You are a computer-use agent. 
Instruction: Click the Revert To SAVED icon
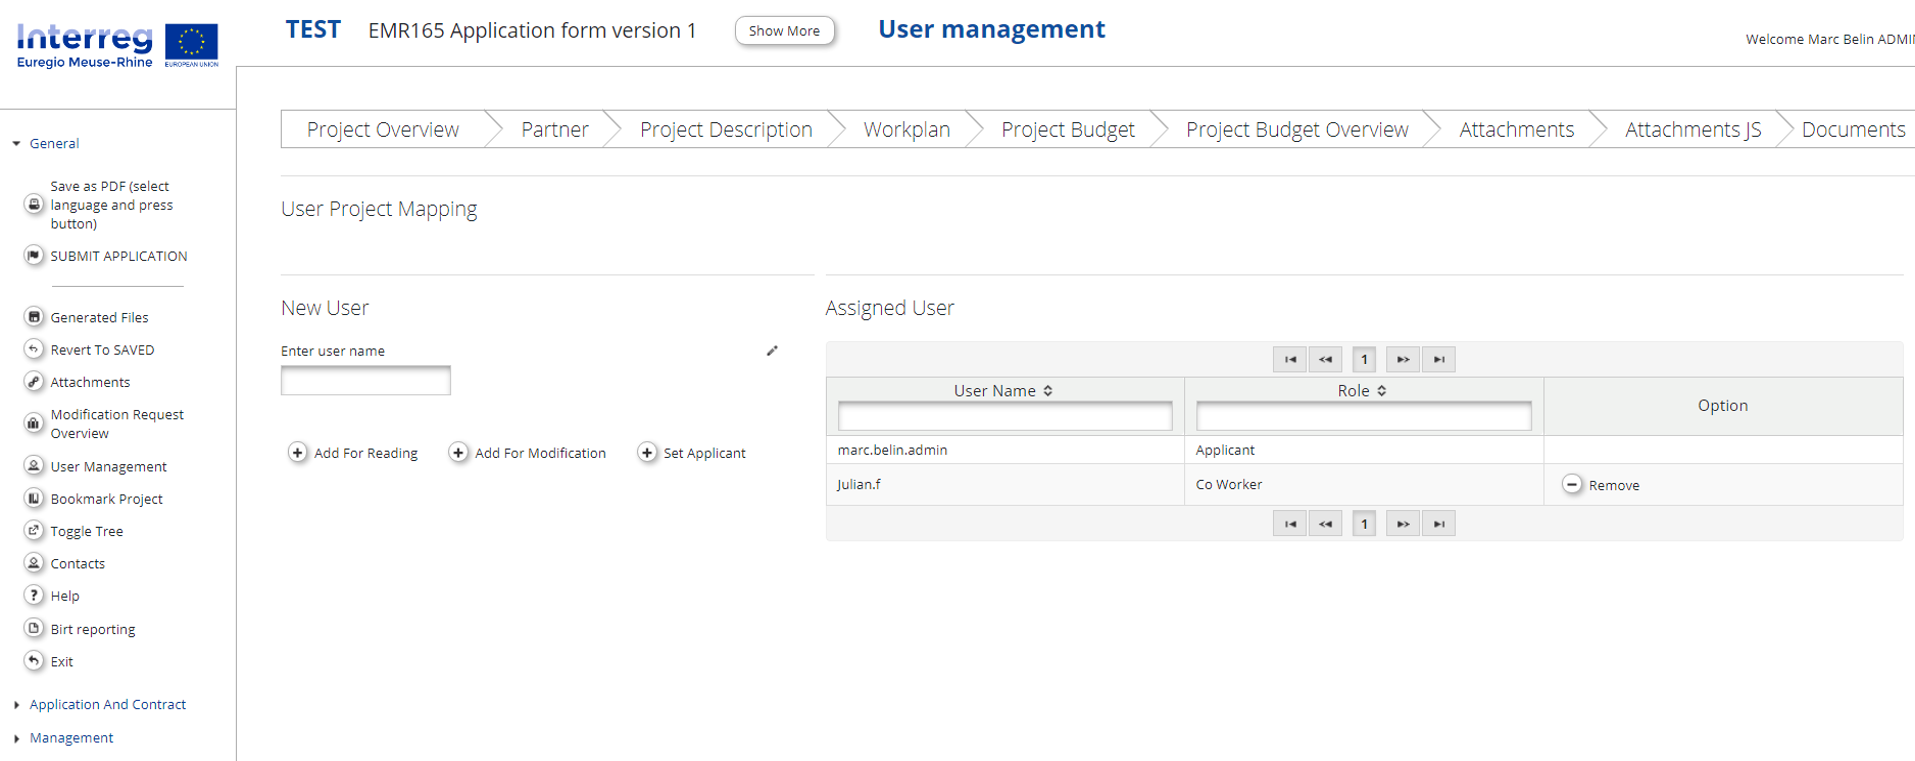[x=34, y=349]
